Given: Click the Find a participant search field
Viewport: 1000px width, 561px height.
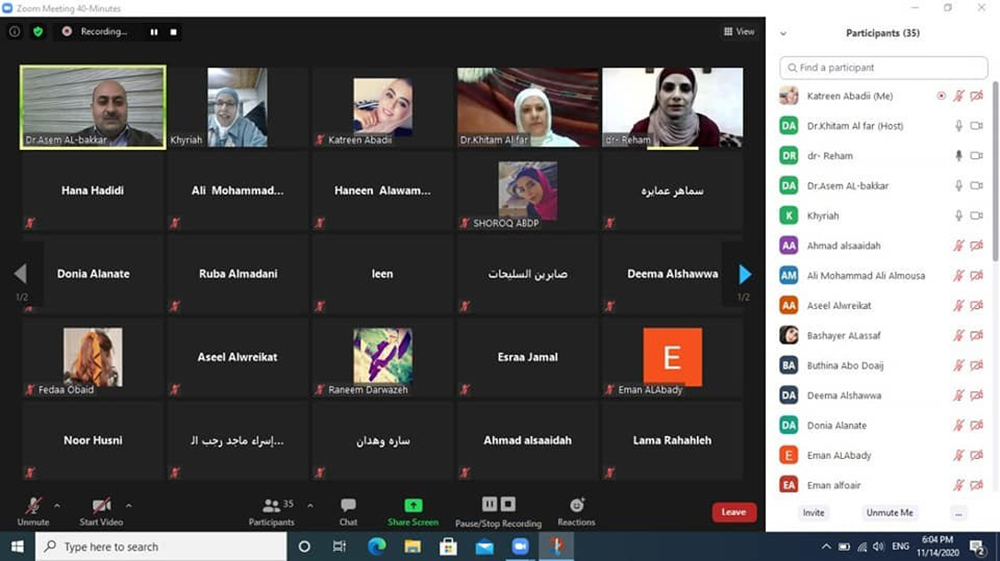Looking at the screenshot, I should tap(883, 68).
